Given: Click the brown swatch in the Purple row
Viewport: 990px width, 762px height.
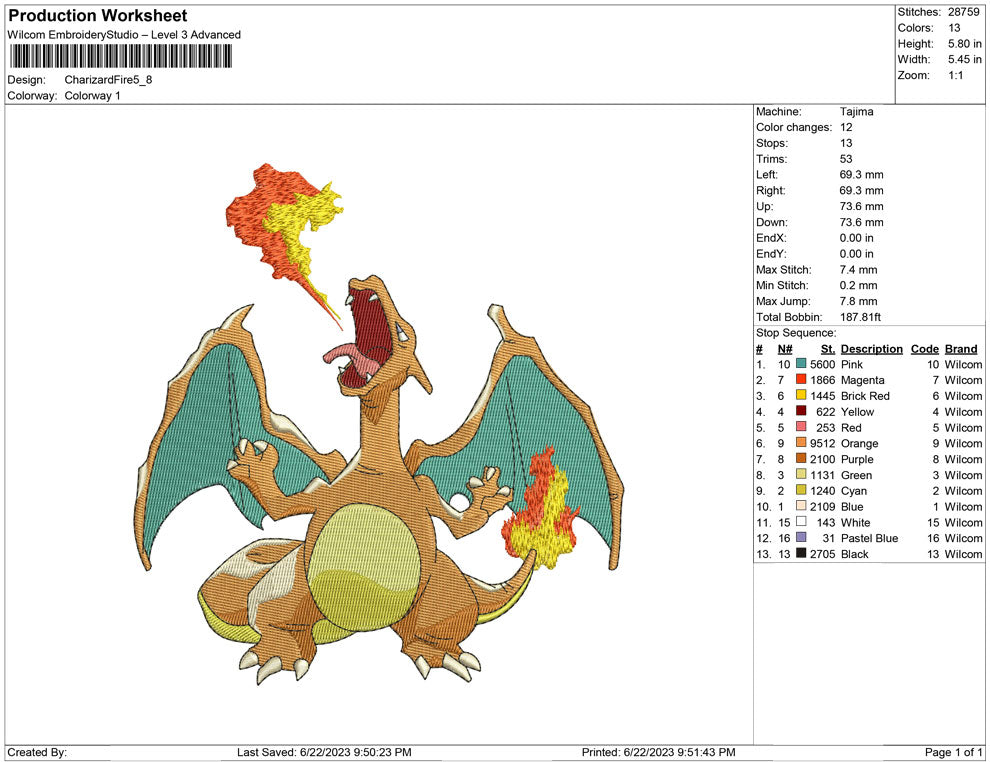Looking at the screenshot, I should coord(801,458).
